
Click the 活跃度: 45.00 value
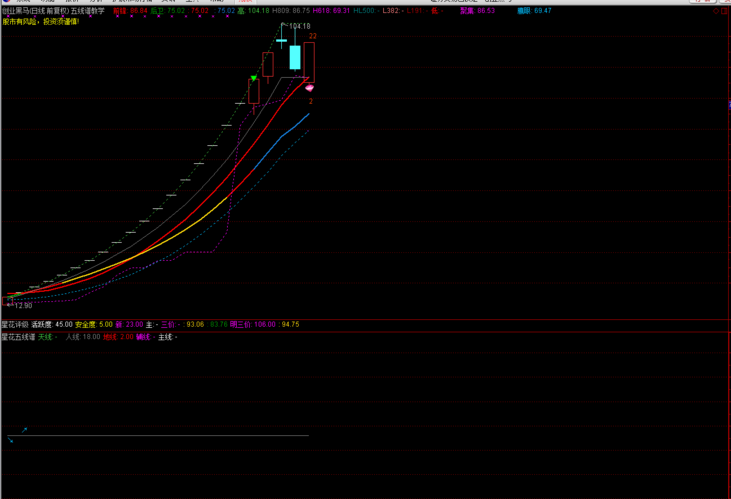(x=52, y=325)
